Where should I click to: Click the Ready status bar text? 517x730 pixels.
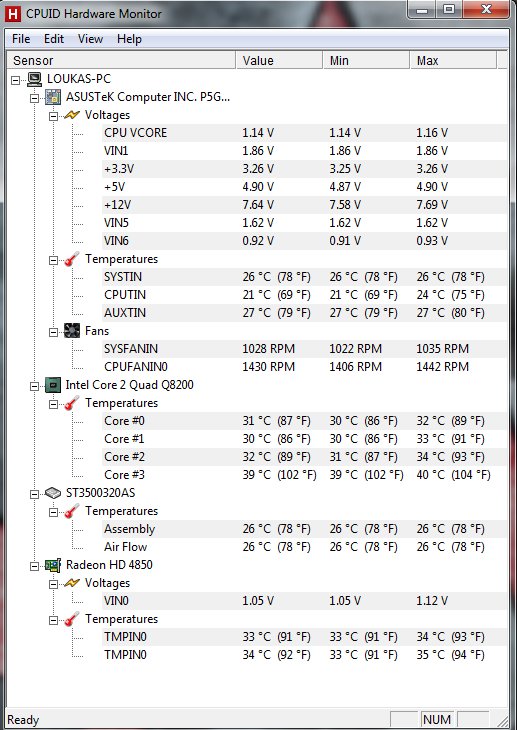point(23,720)
